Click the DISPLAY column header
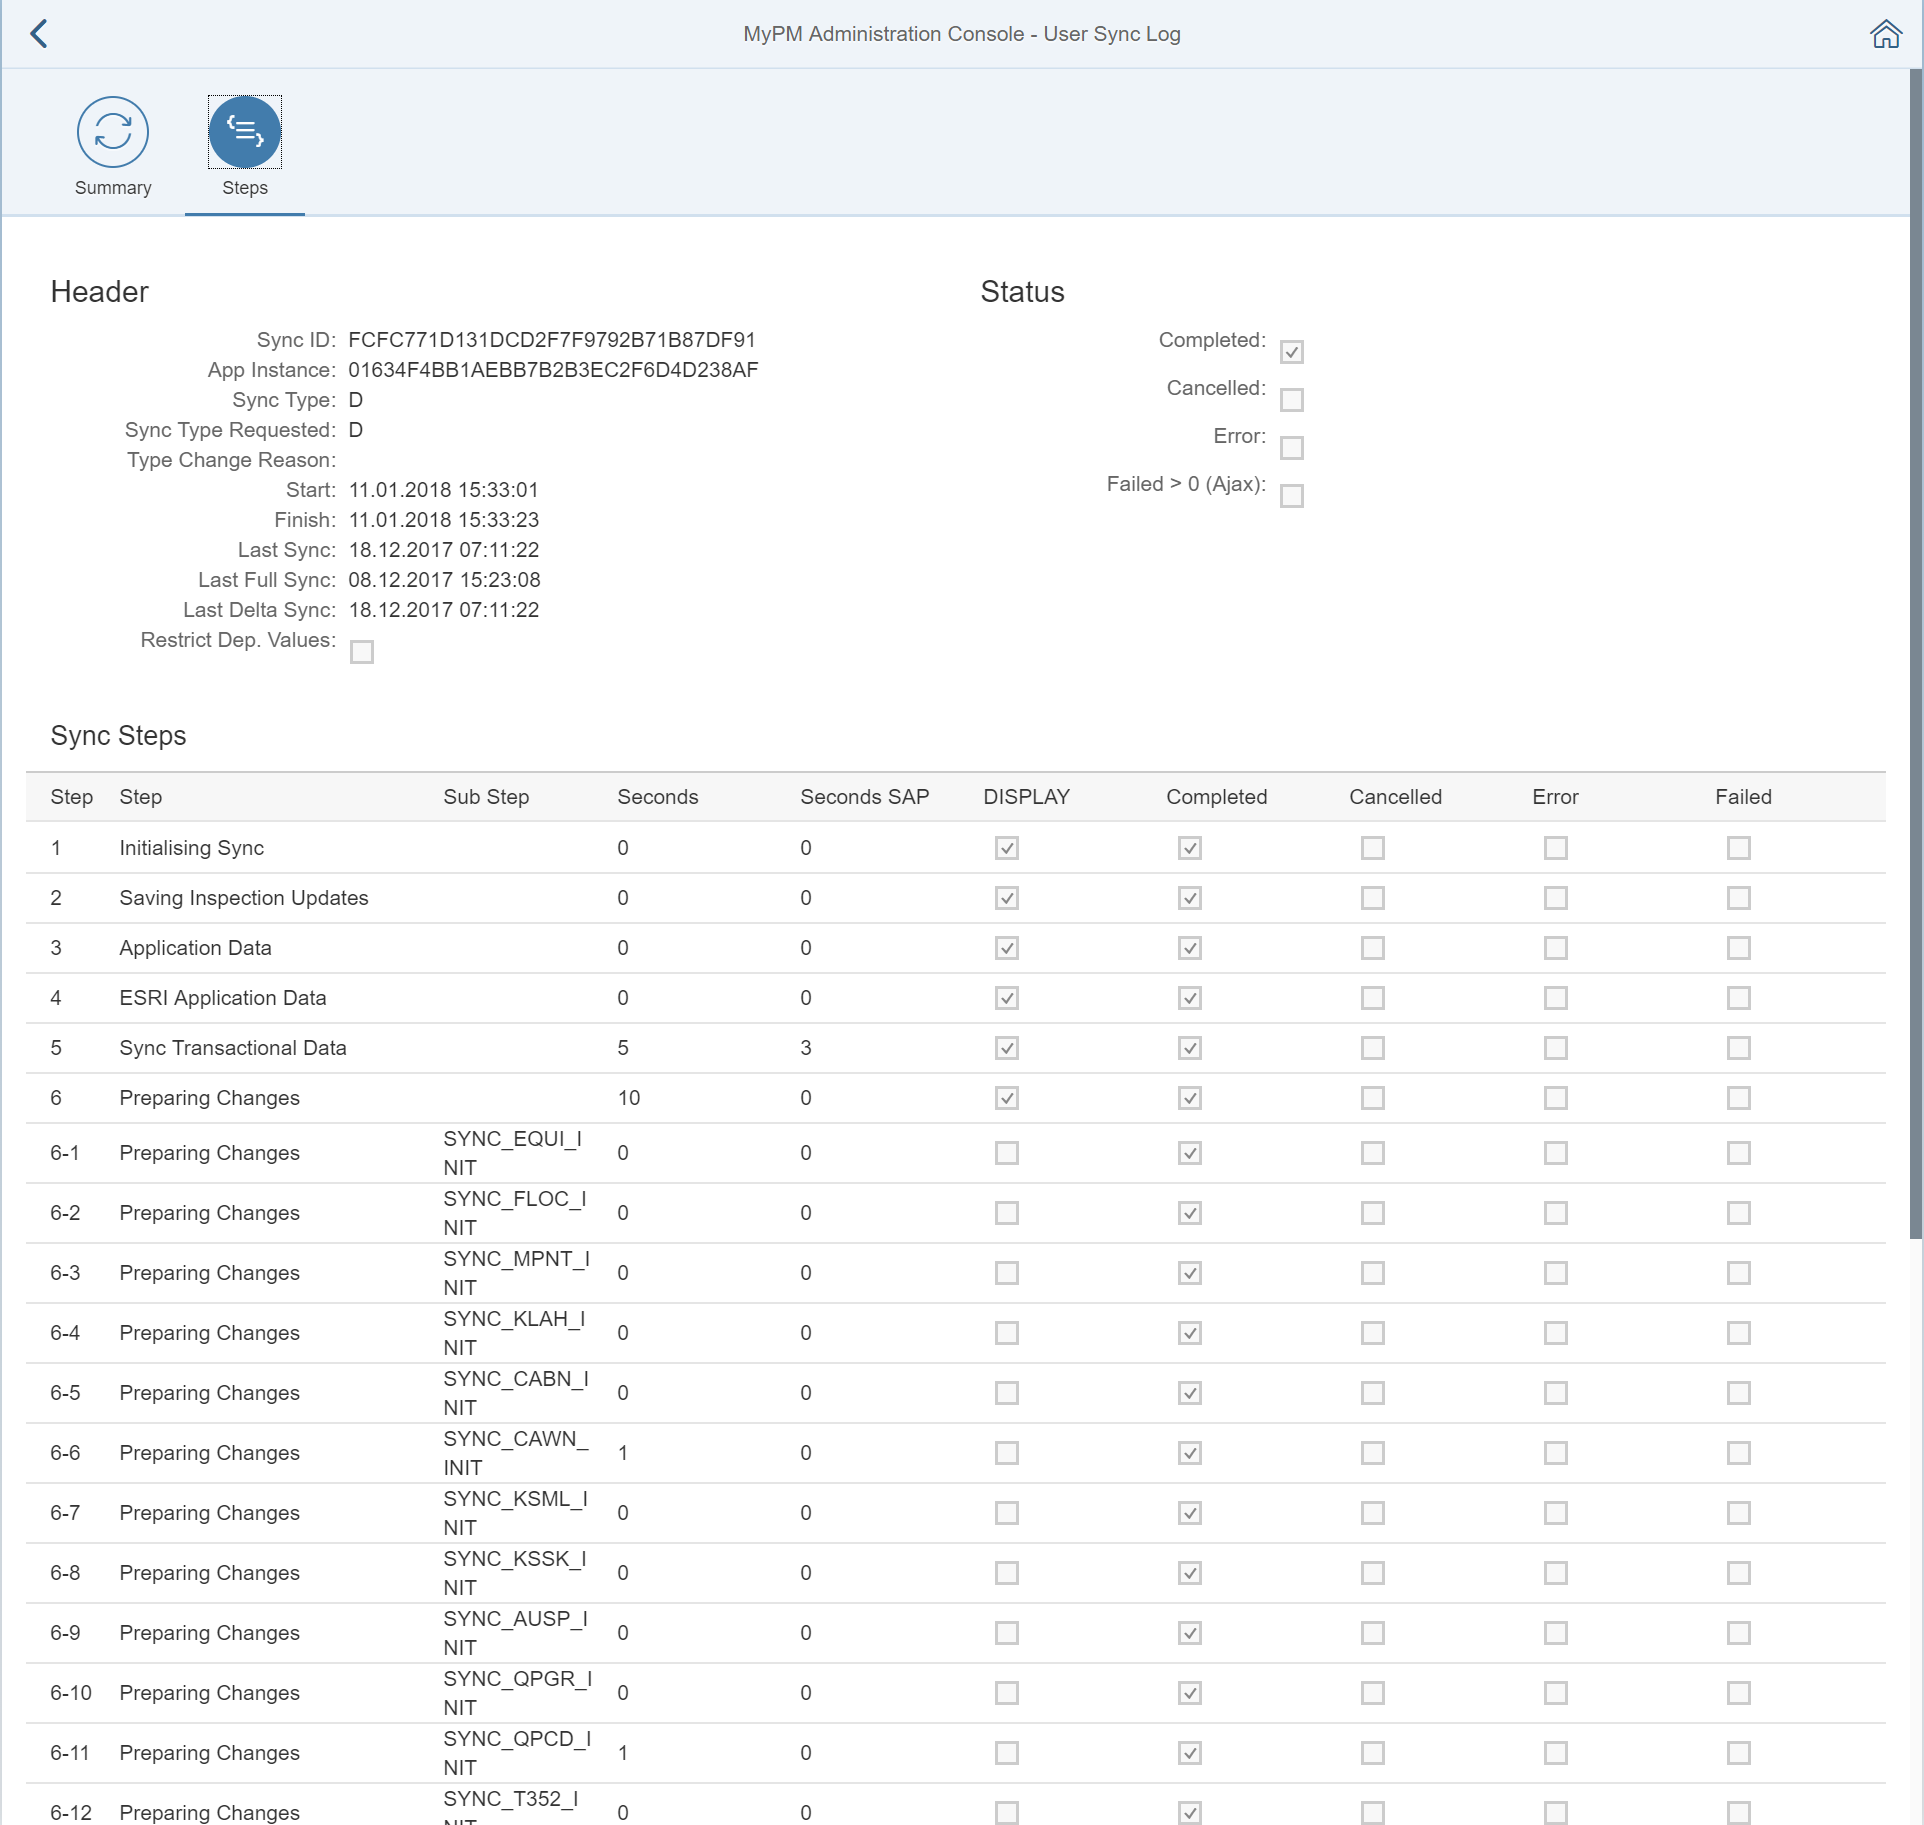1924x1825 pixels. [x=1026, y=797]
